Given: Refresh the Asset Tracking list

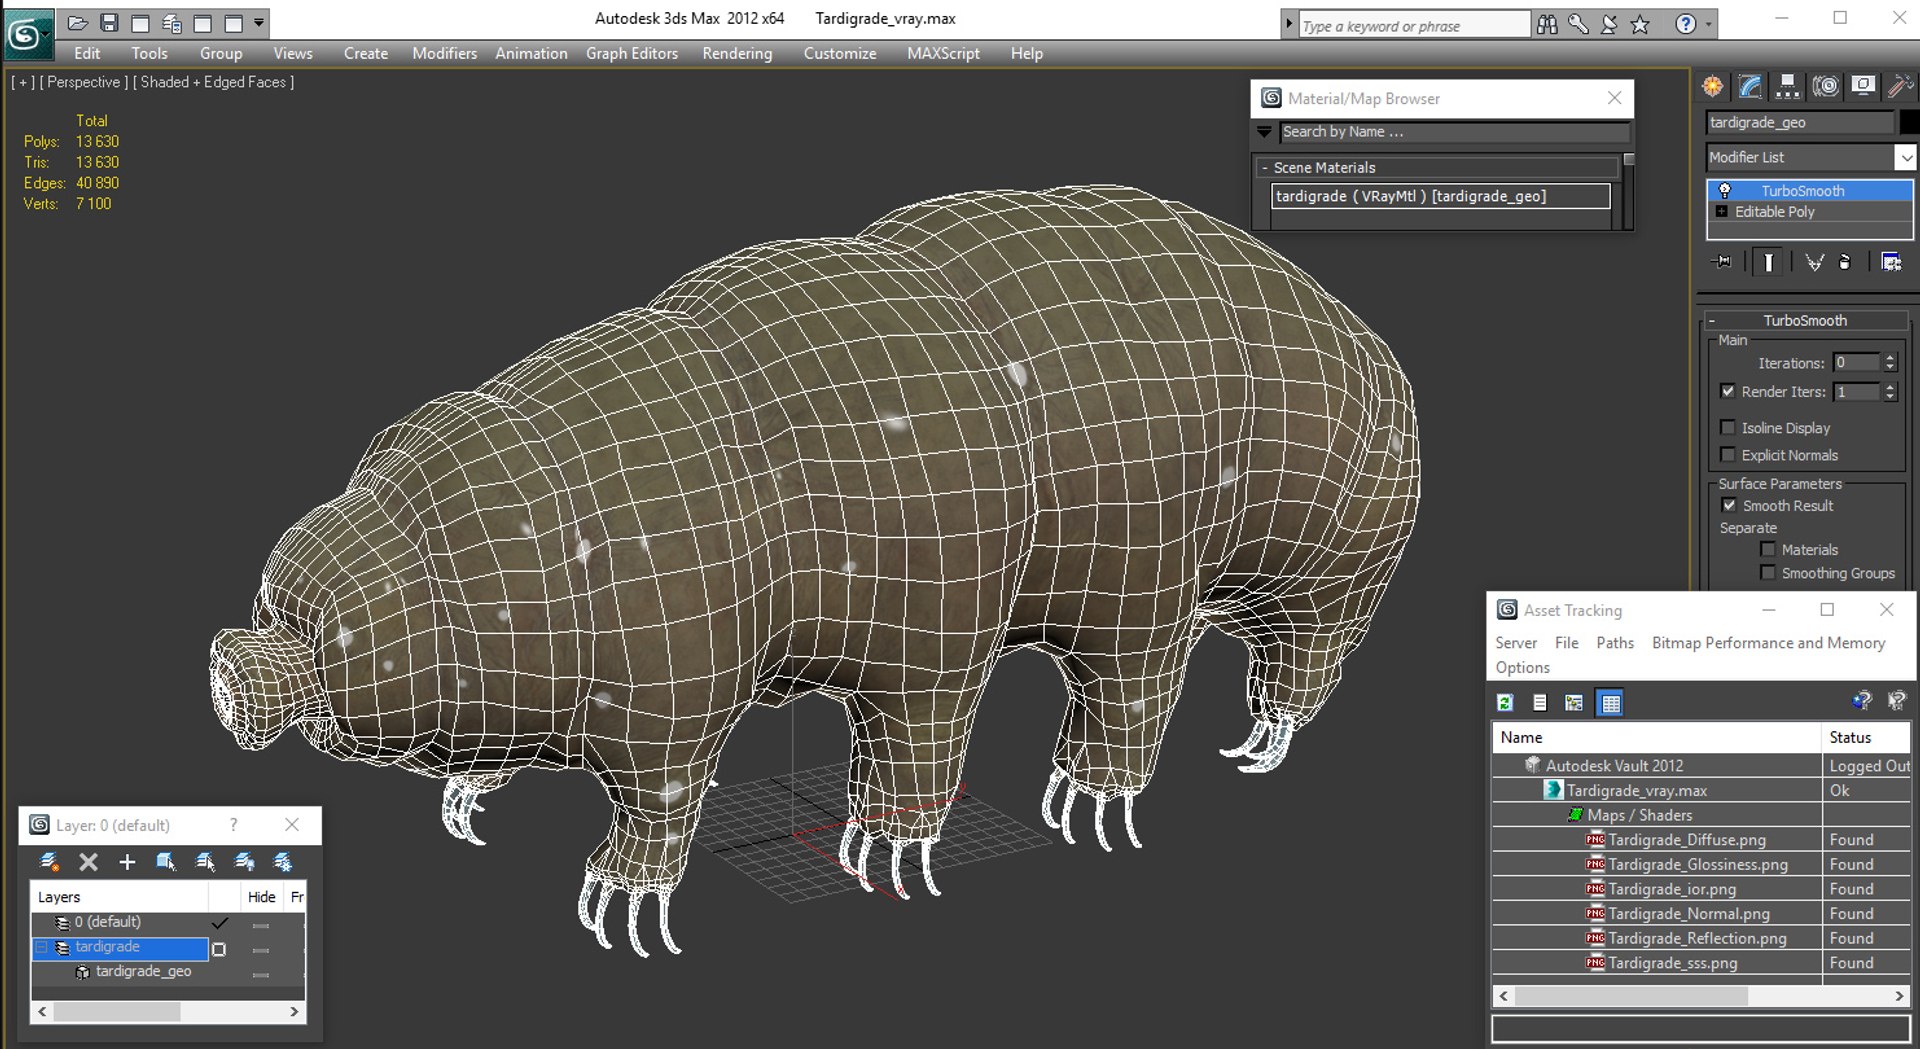Looking at the screenshot, I should click(x=1505, y=703).
